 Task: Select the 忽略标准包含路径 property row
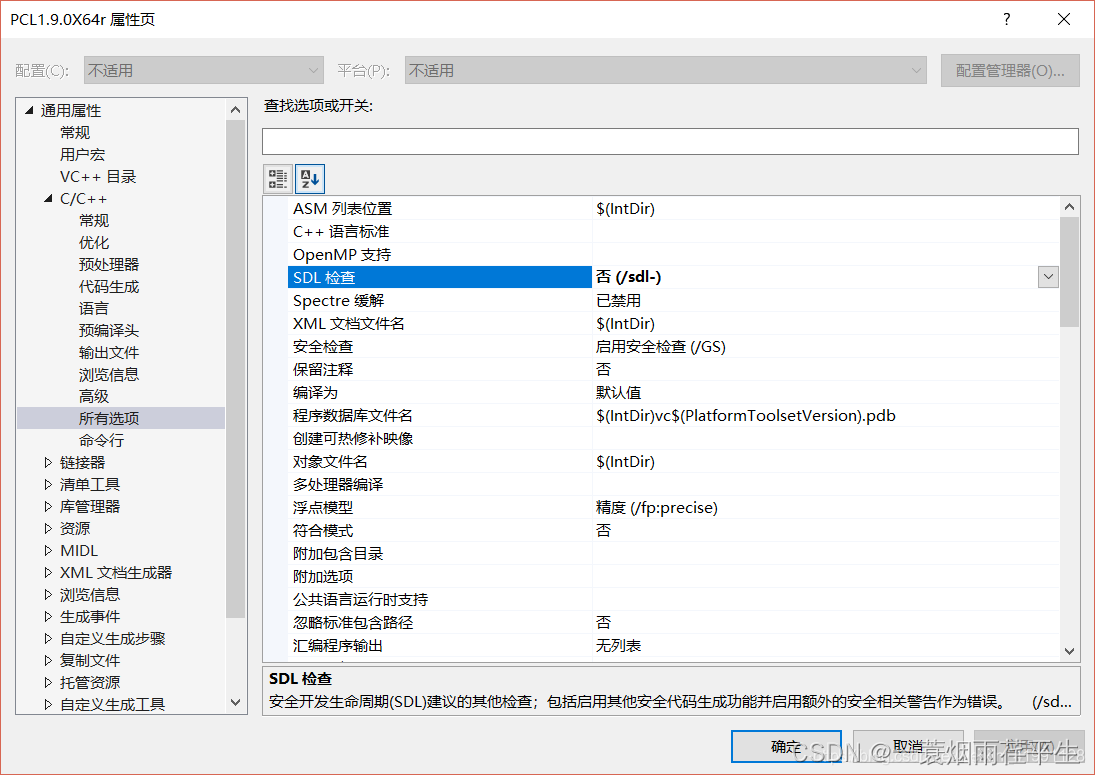tap(674, 623)
